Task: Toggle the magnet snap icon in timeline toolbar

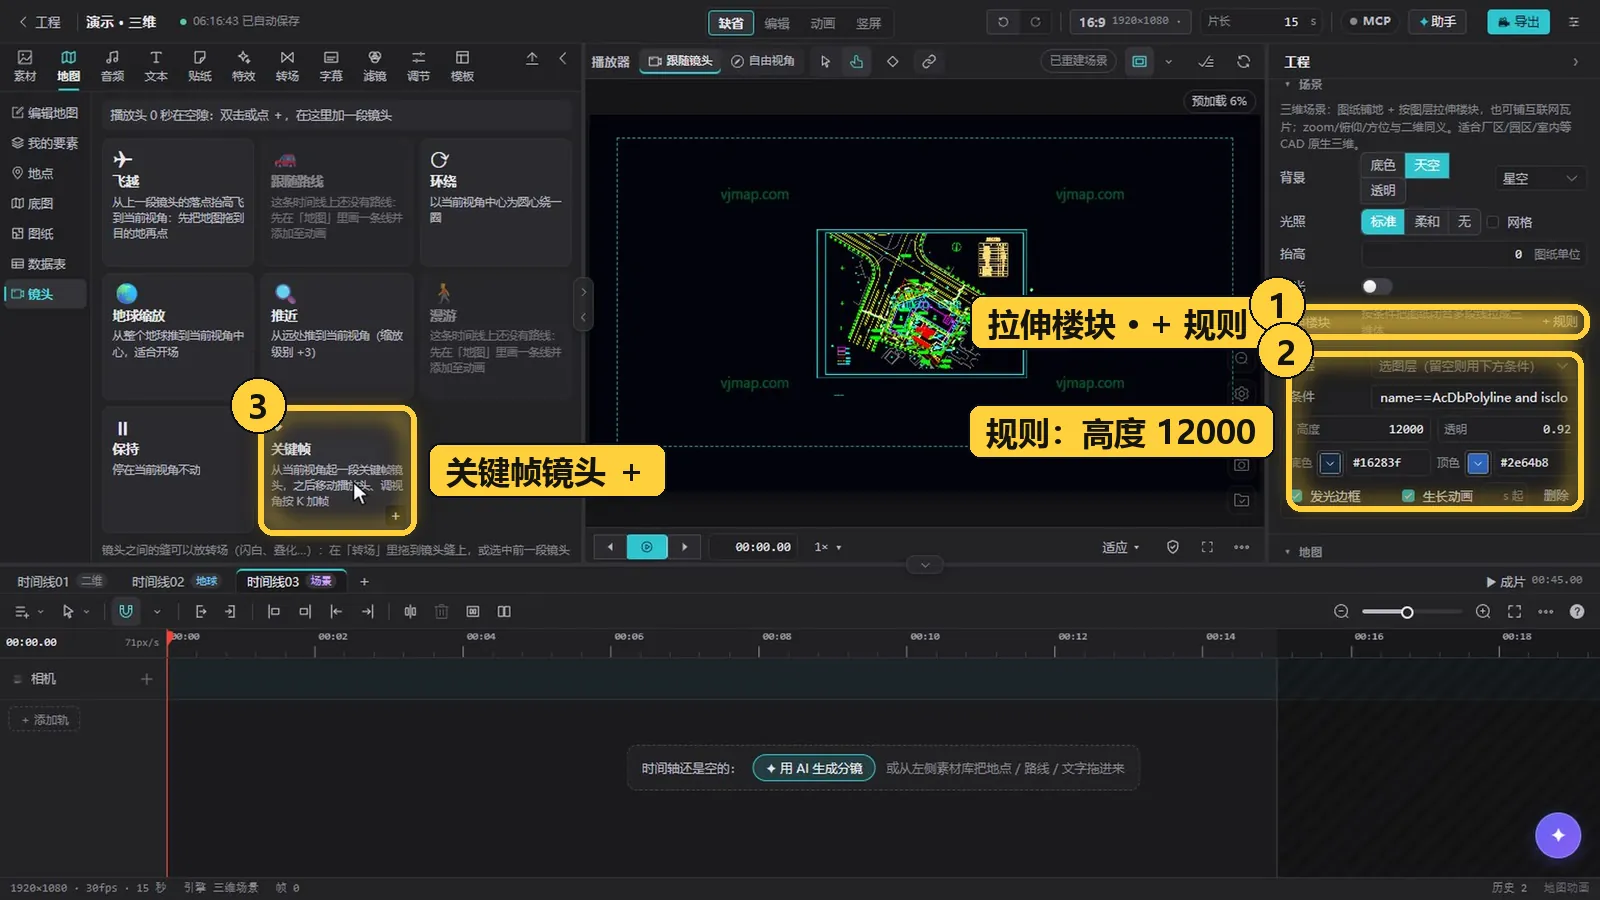Action: [126, 611]
